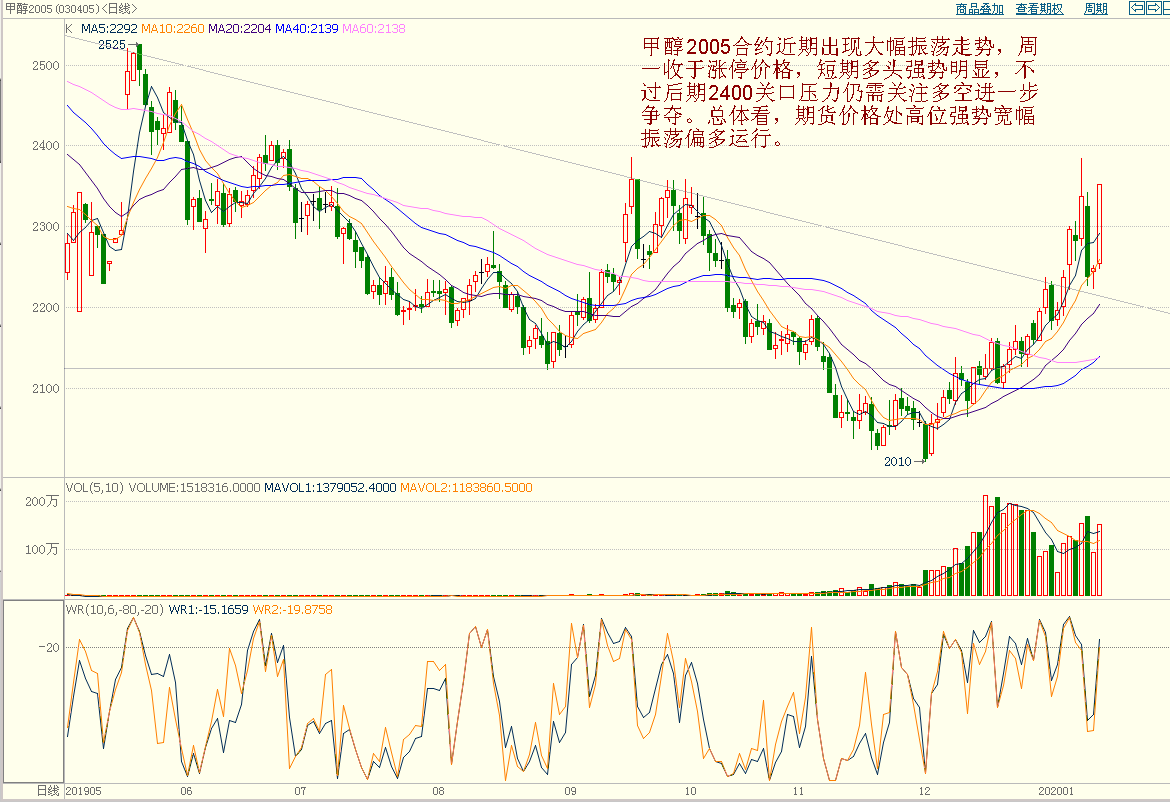Click the MA20:2204 moving average label
The height and width of the screenshot is (802, 1170).
(240, 28)
